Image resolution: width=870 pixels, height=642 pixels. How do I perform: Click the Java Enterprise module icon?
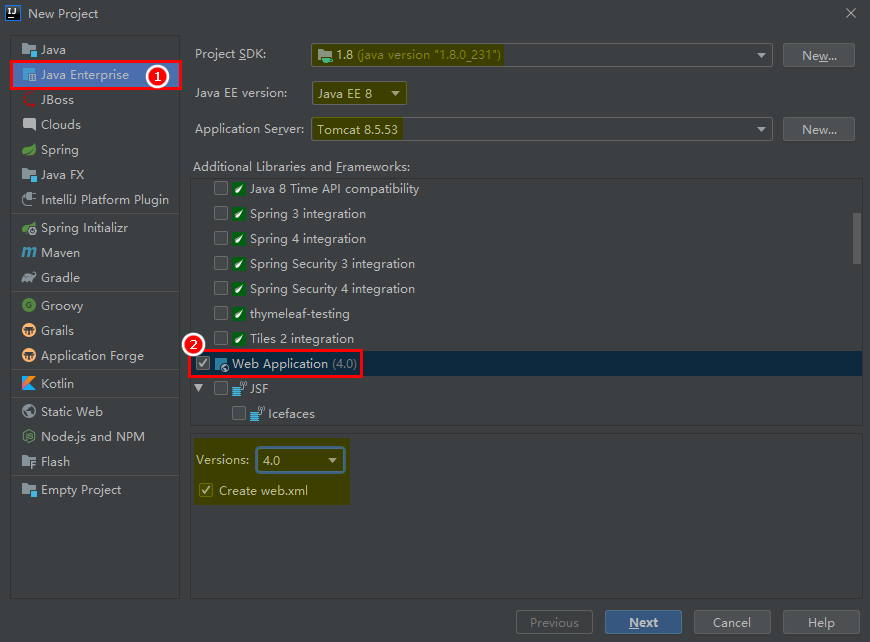coord(29,74)
